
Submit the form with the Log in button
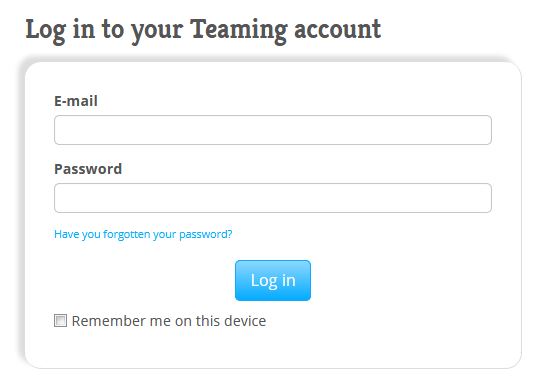(273, 280)
